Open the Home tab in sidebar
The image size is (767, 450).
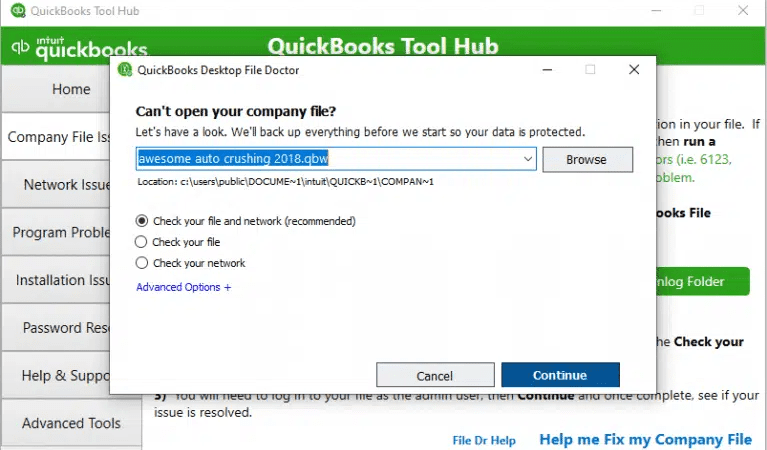70,89
